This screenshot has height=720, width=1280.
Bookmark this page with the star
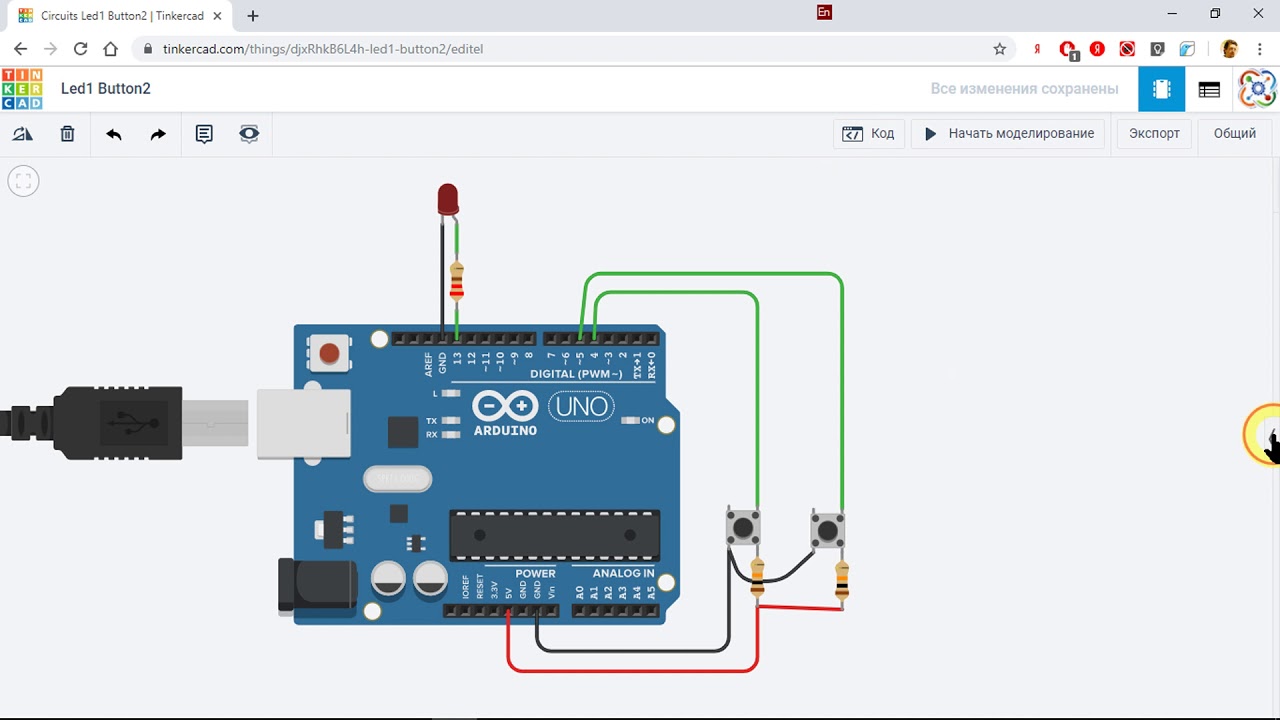[x=999, y=49]
